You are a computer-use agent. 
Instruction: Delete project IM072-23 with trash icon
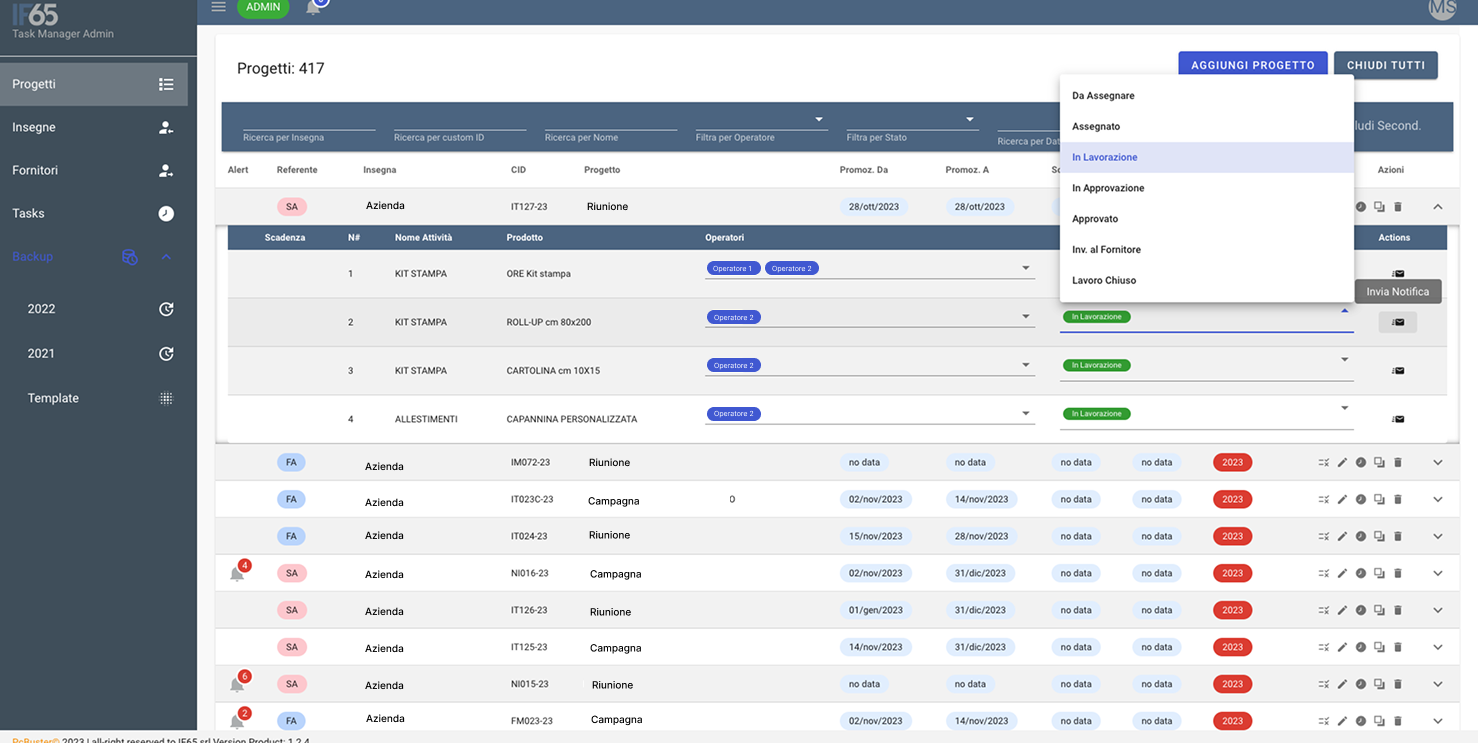click(x=1398, y=462)
